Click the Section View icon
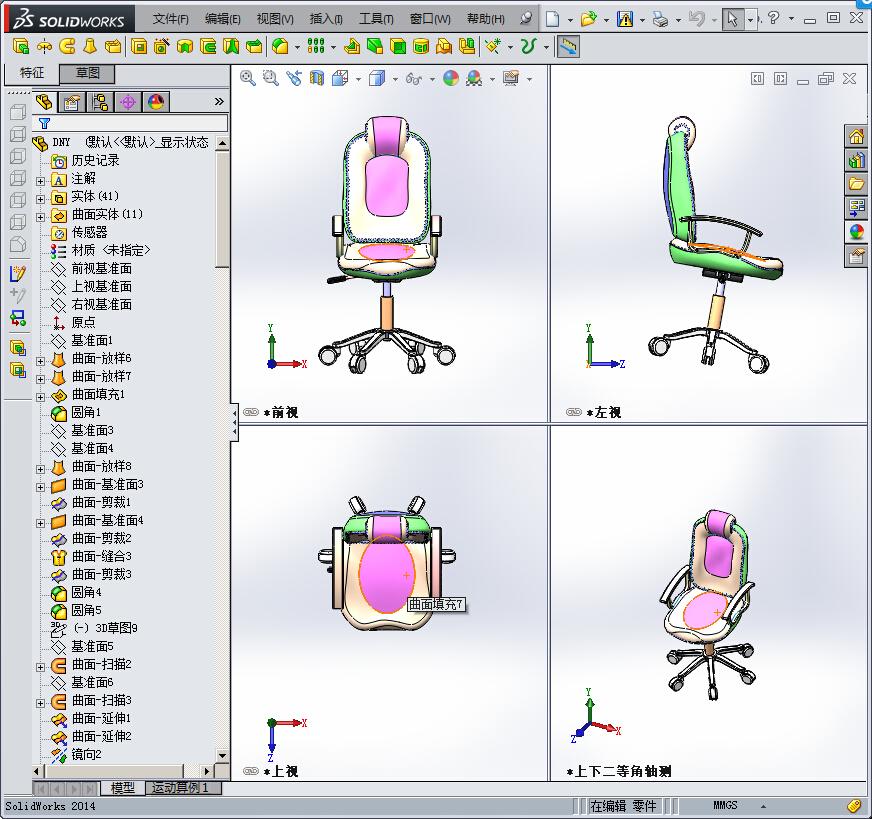Image resolution: width=872 pixels, height=819 pixels. [316, 78]
